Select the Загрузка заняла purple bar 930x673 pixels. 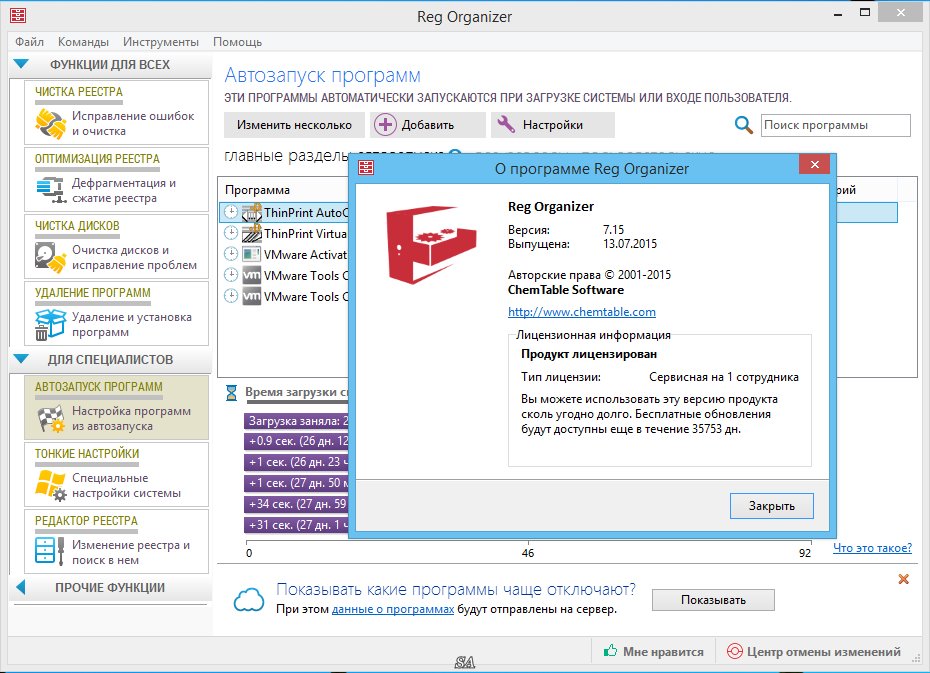coord(296,420)
